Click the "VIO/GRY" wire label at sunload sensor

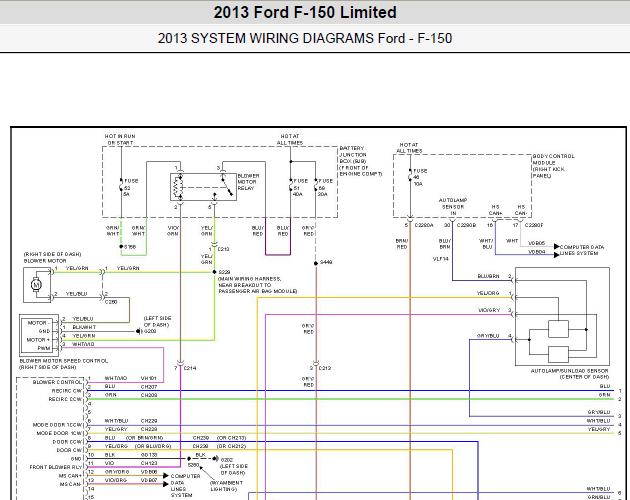click(x=489, y=310)
